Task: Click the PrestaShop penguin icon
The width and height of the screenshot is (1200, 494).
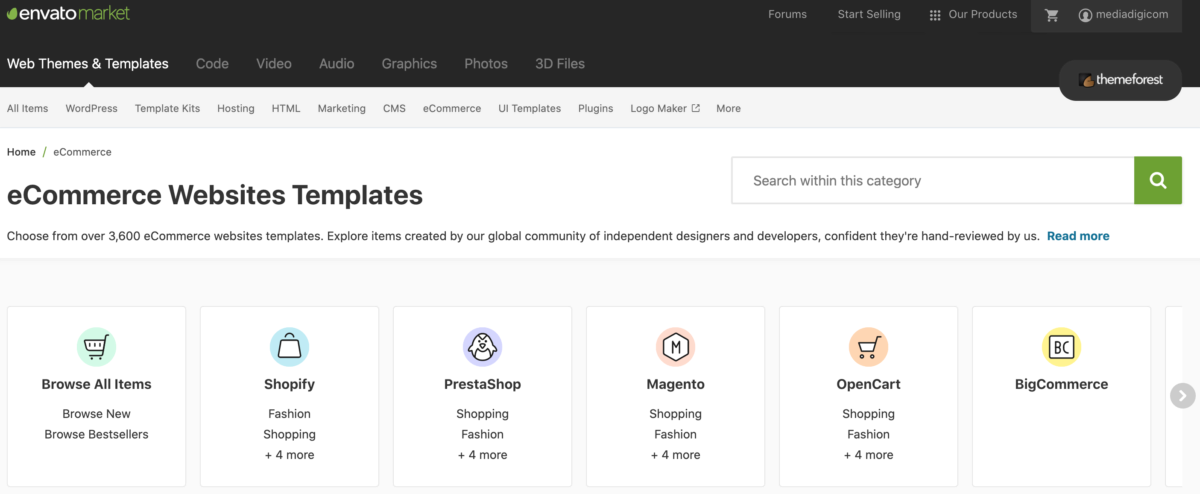Action: coord(482,347)
